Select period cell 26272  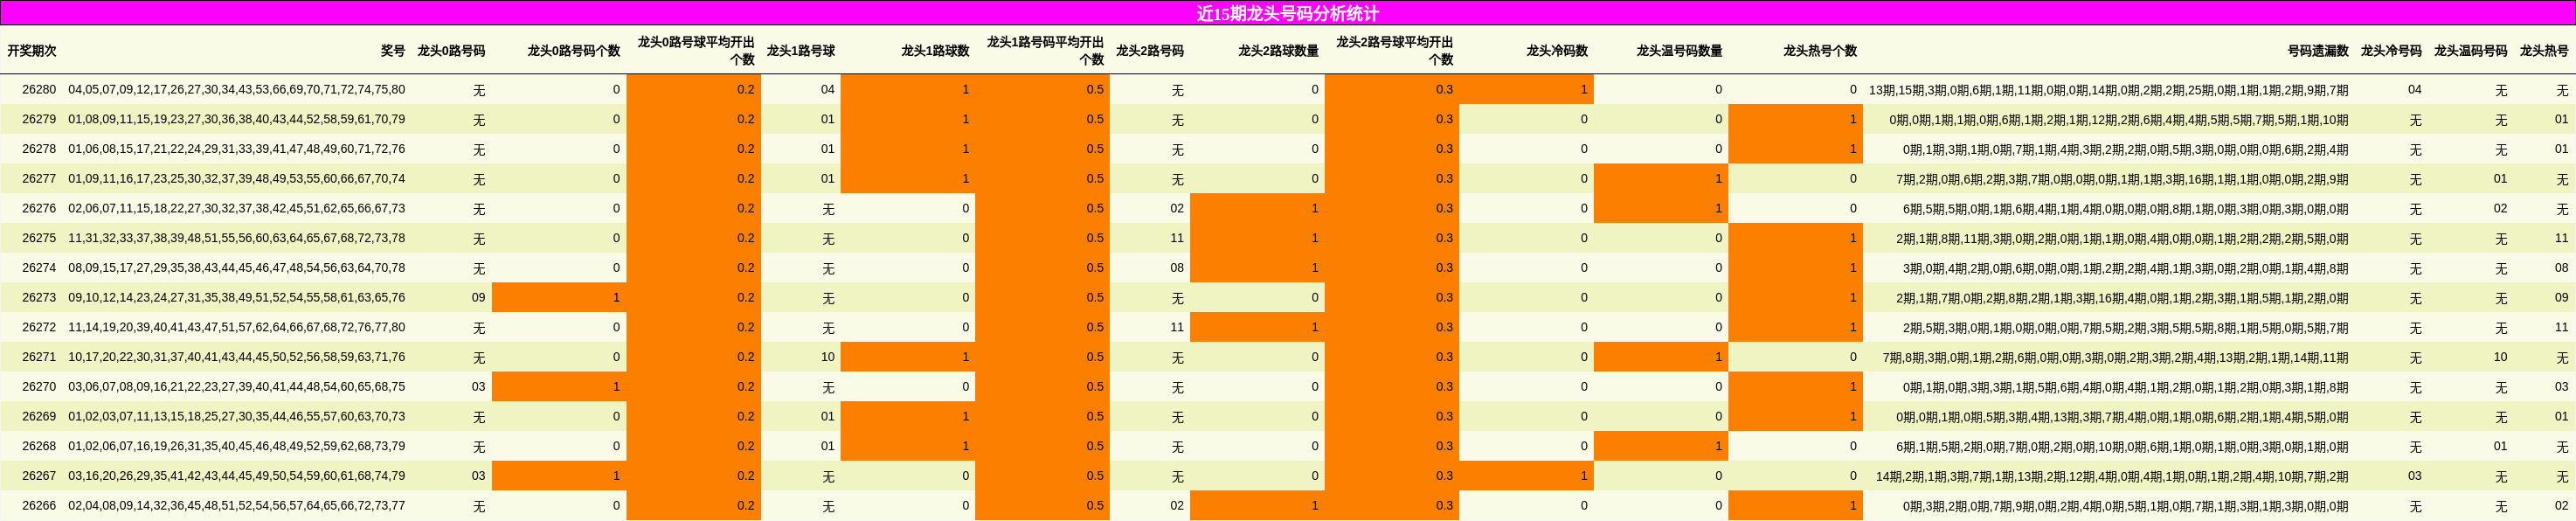[39, 327]
